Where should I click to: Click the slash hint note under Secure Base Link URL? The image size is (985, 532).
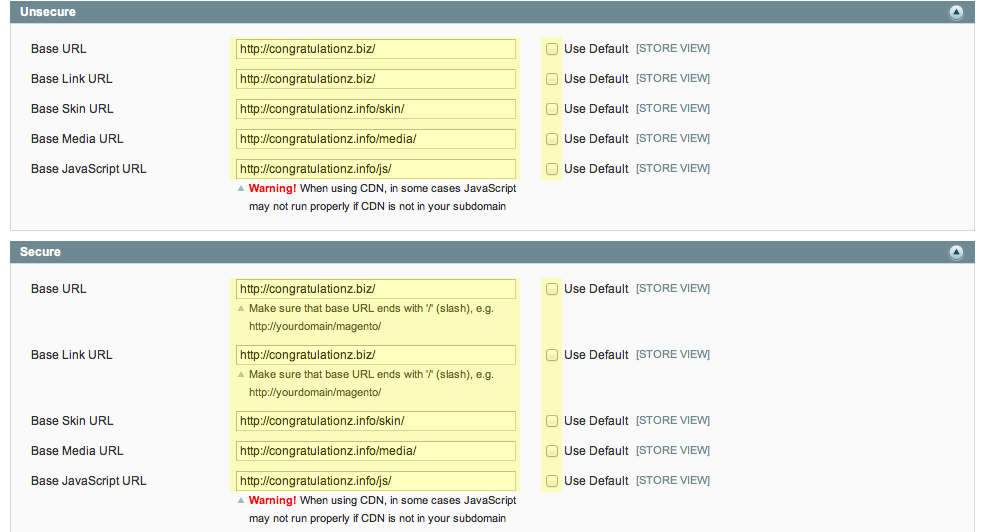pyautogui.click(x=371, y=383)
